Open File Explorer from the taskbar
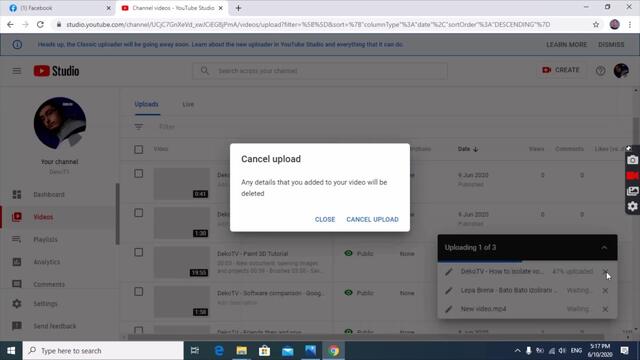Viewport: 640px width, 360px height. (x=242, y=351)
